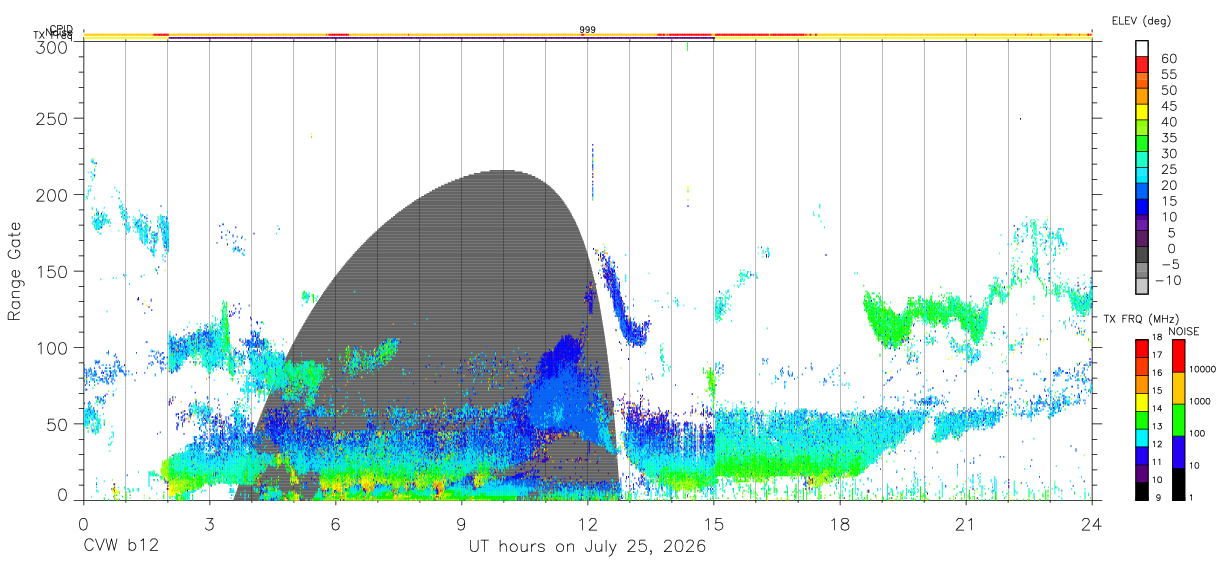Click the "18" UT hour tick label
Screen dimensions: 1228x567
[x=840, y=524]
